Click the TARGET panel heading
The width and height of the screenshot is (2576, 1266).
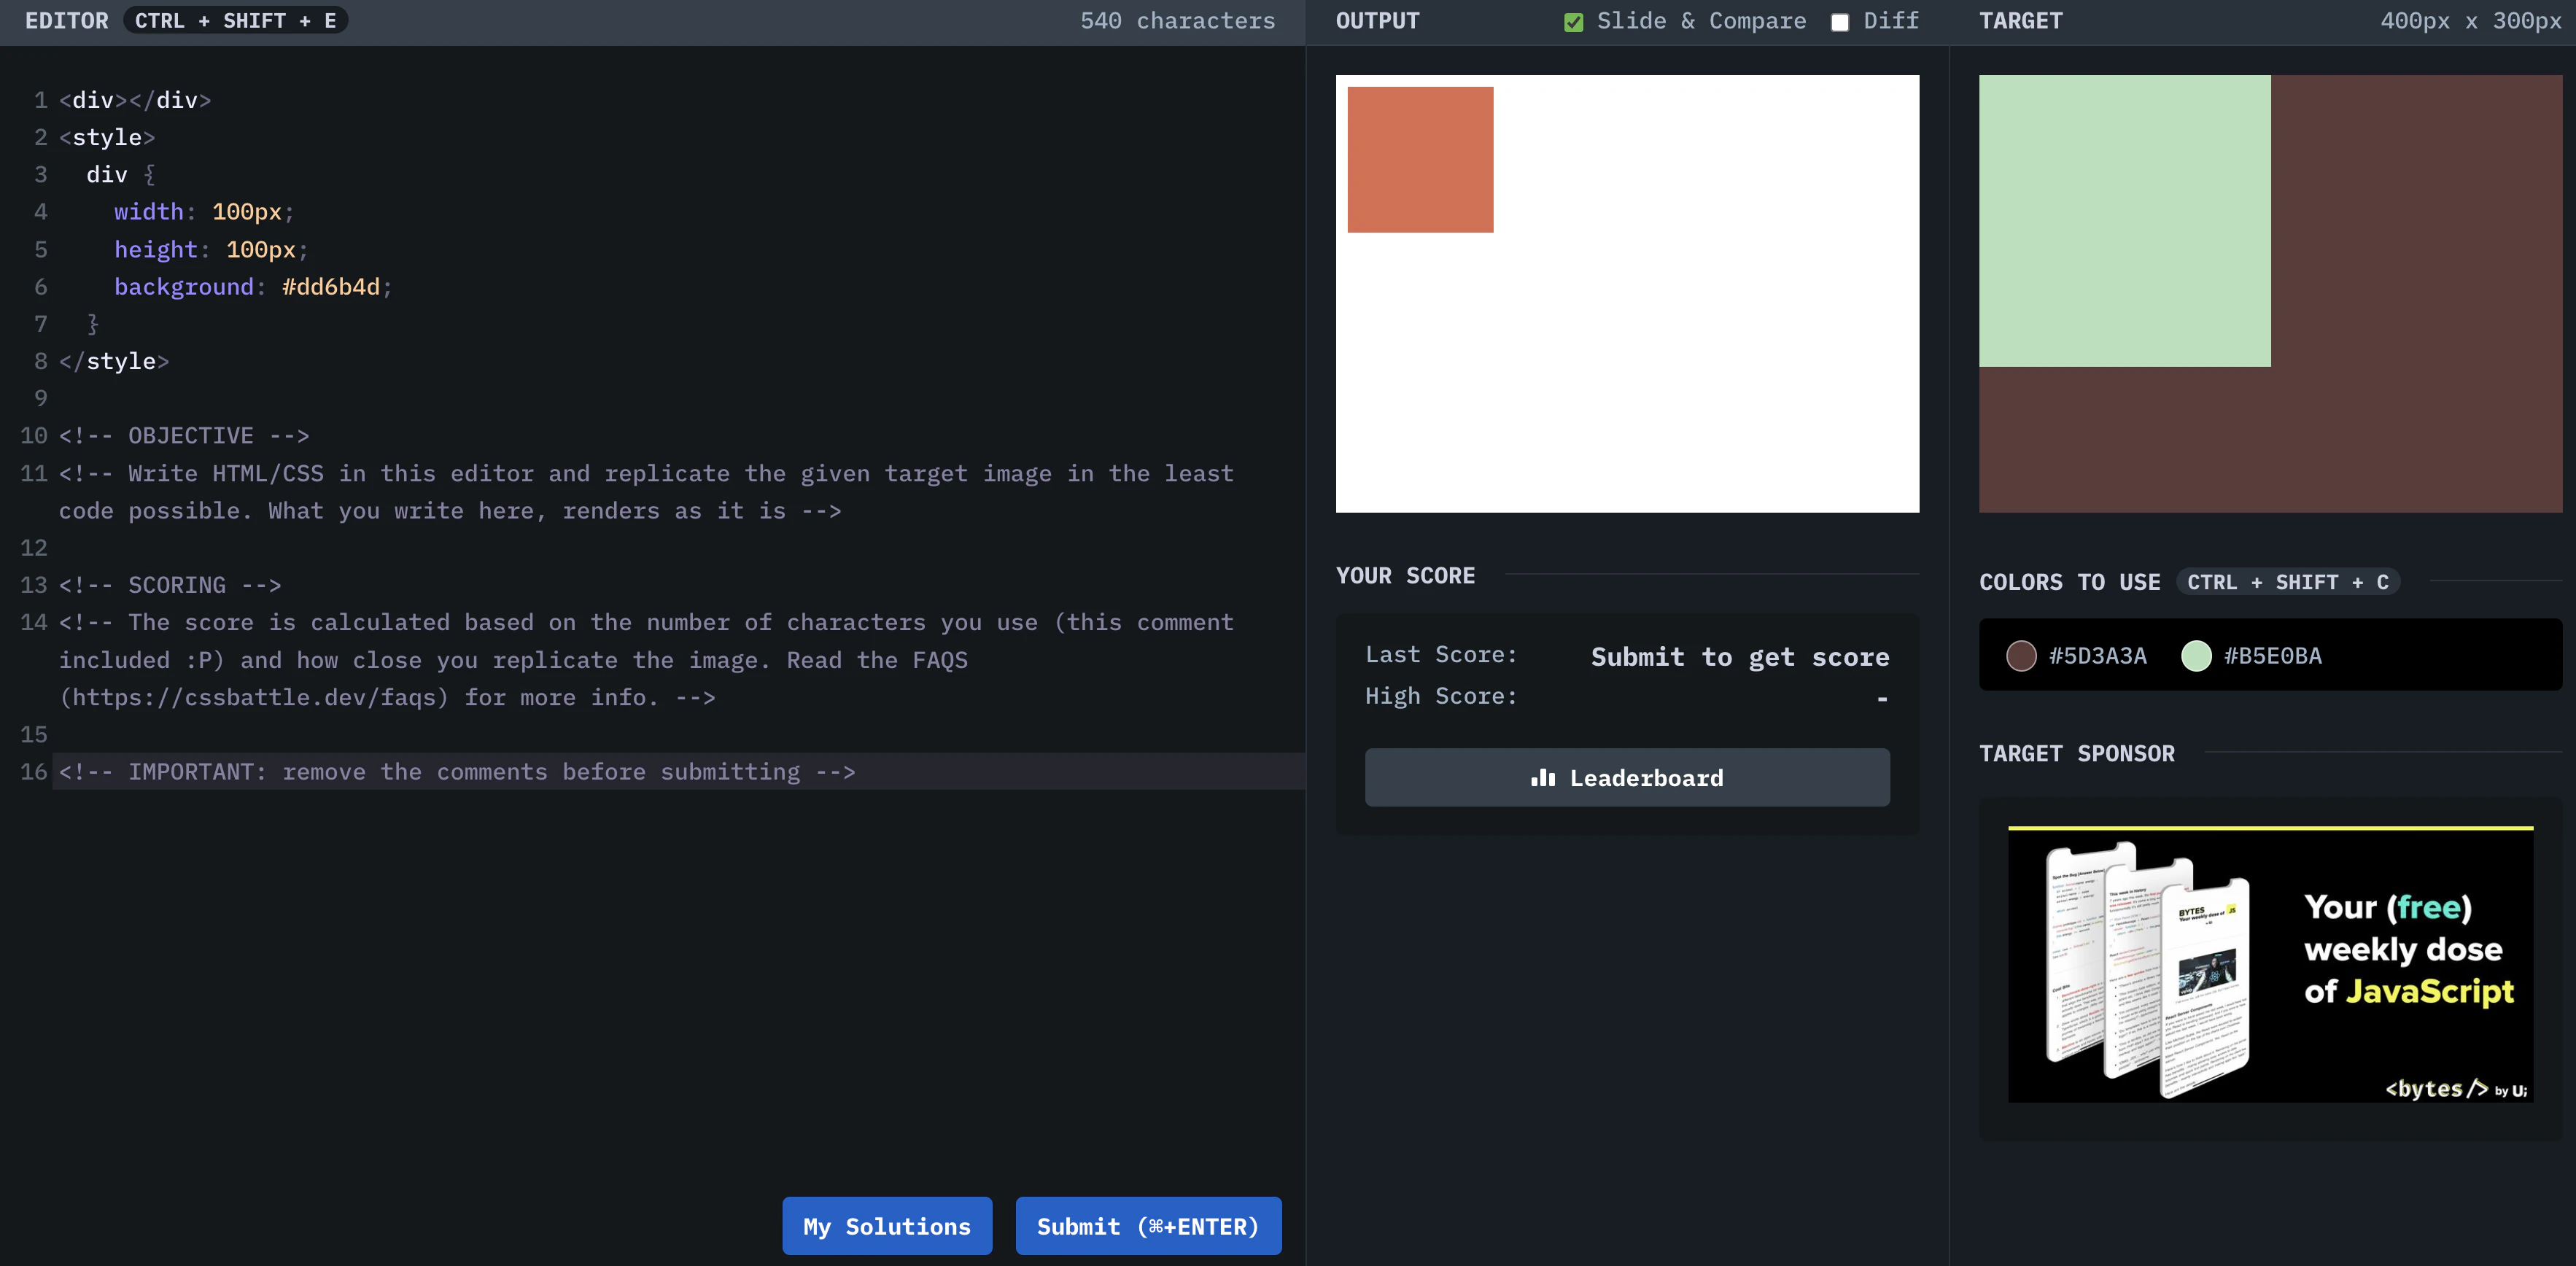2020,20
